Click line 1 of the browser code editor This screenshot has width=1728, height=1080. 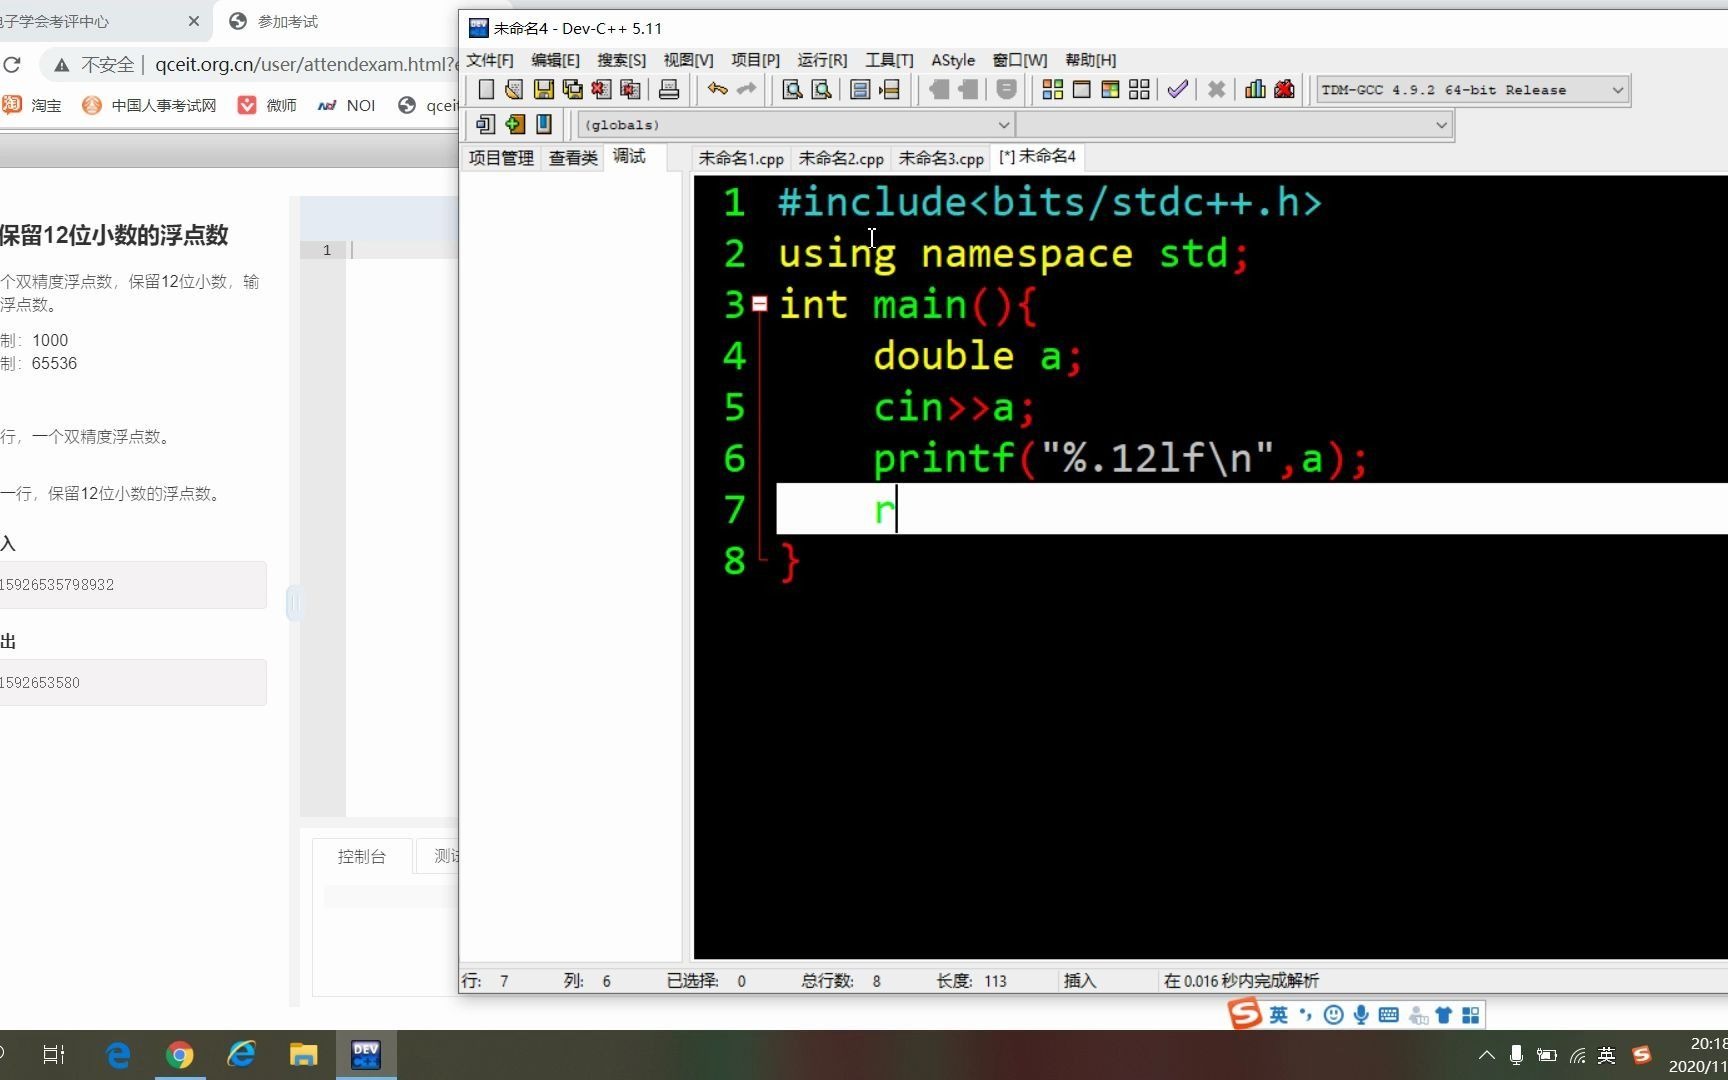(403, 250)
